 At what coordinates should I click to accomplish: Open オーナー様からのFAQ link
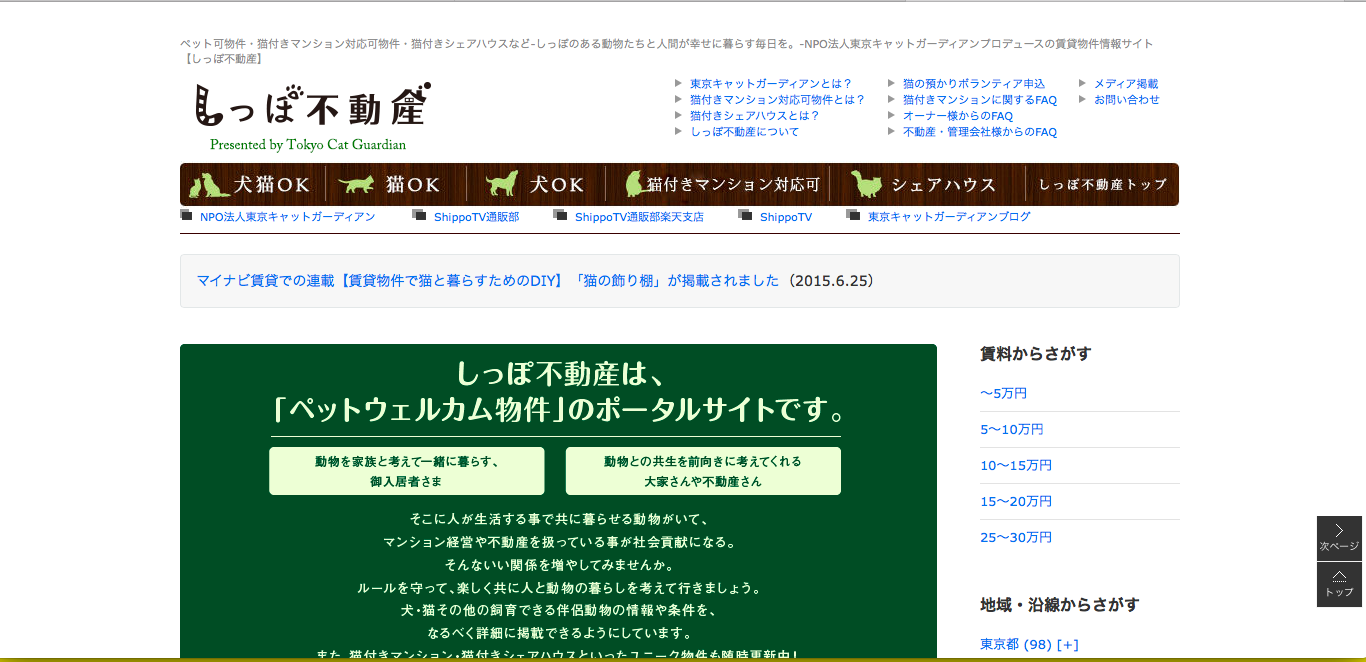958,116
